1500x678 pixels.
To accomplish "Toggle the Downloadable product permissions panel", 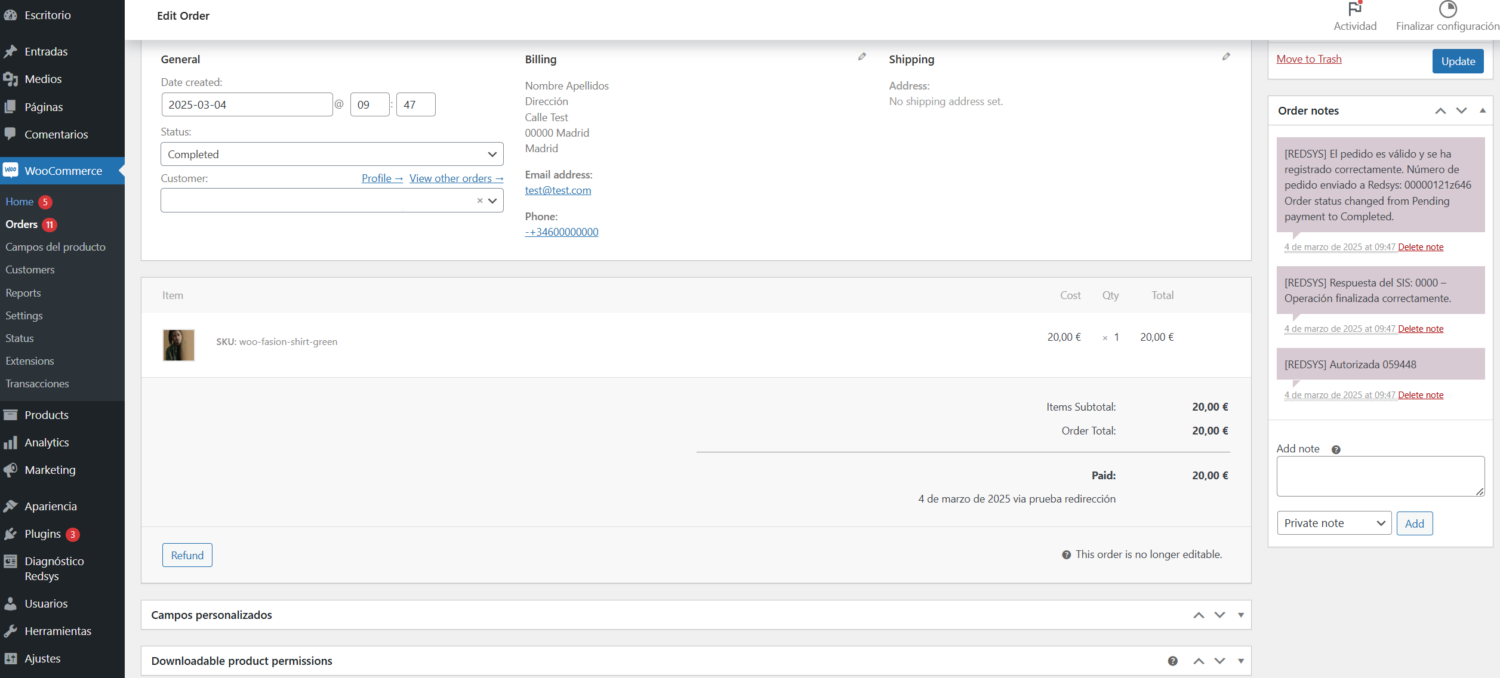I will (x=1241, y=661).
